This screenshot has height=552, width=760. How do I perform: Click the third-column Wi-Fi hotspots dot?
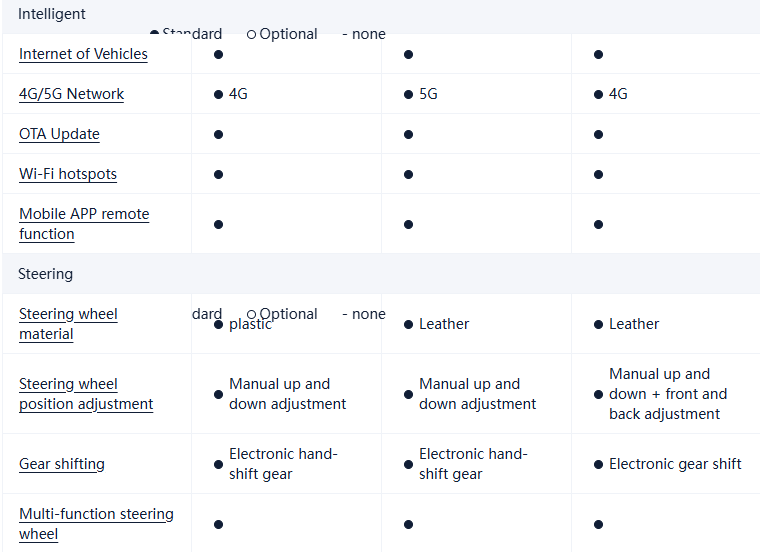tap(598, 174)
